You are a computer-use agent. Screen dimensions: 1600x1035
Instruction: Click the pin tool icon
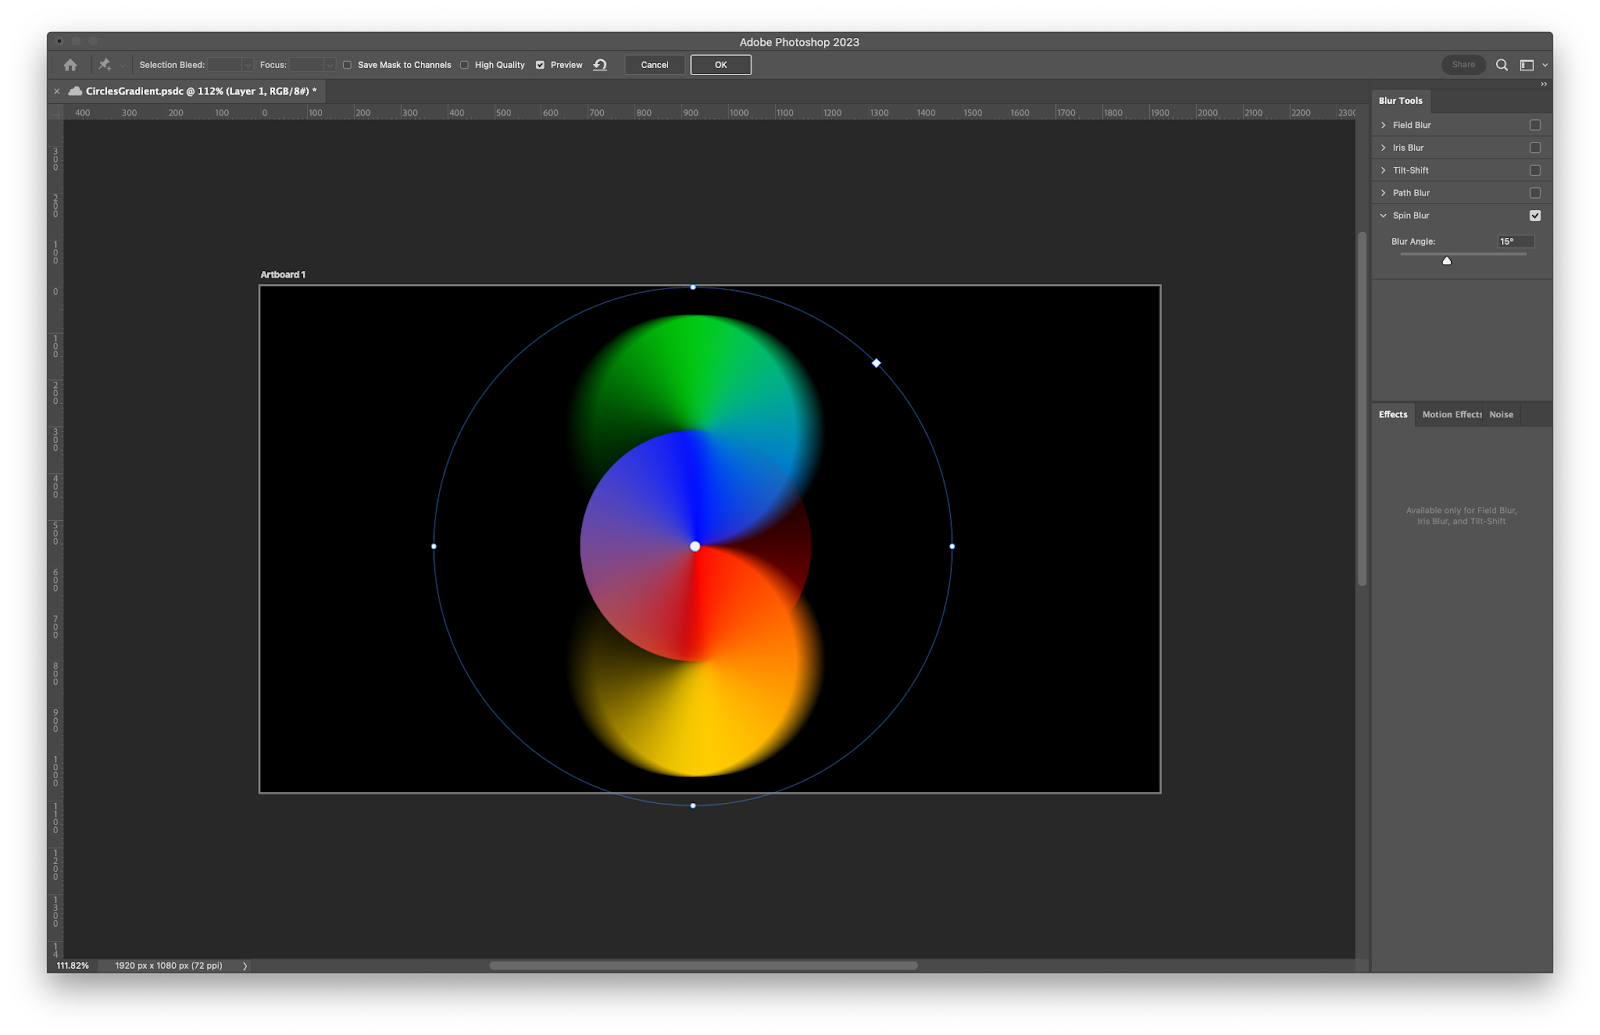pyautogui.click(x=104, y=65)
